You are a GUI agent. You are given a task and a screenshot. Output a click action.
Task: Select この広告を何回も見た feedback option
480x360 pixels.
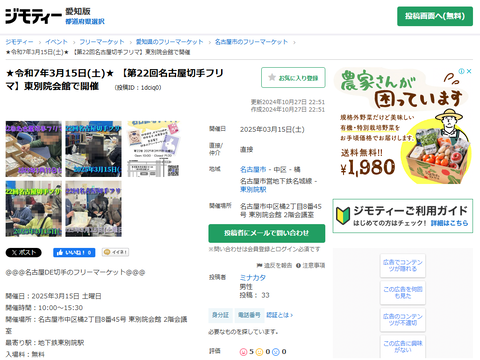click(x=403, y=292)
